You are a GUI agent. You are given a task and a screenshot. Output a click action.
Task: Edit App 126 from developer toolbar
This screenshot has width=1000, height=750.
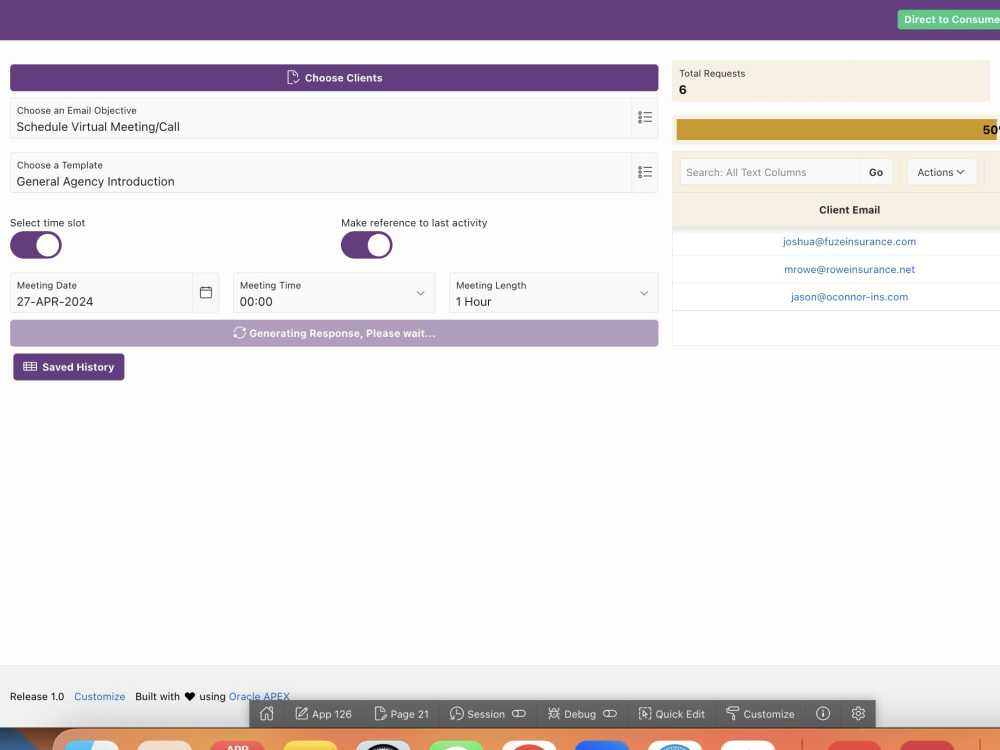323,714
